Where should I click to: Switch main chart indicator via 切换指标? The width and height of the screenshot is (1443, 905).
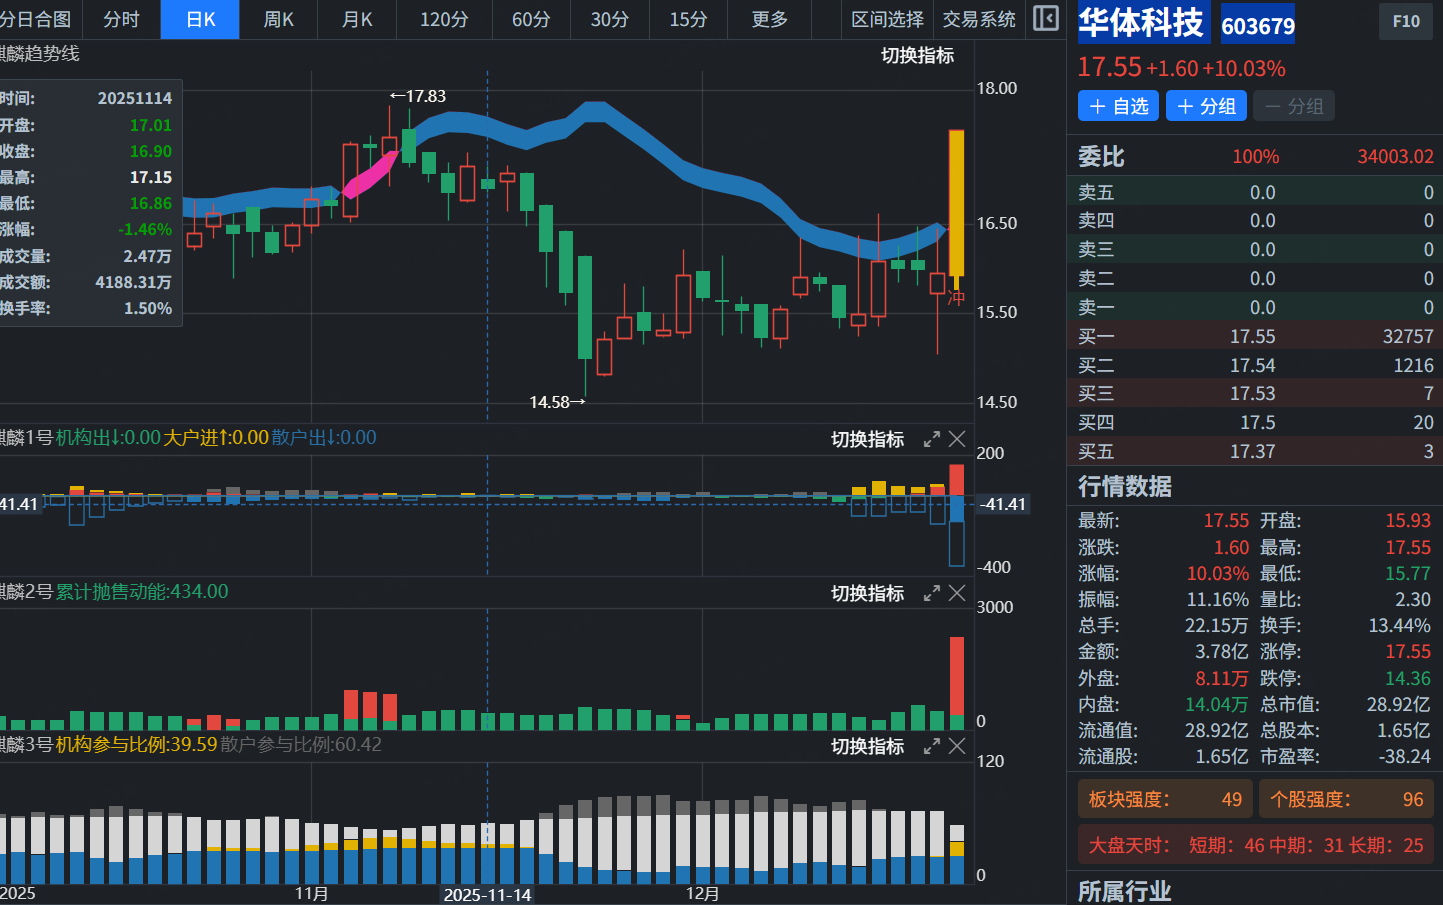(917, 56)
